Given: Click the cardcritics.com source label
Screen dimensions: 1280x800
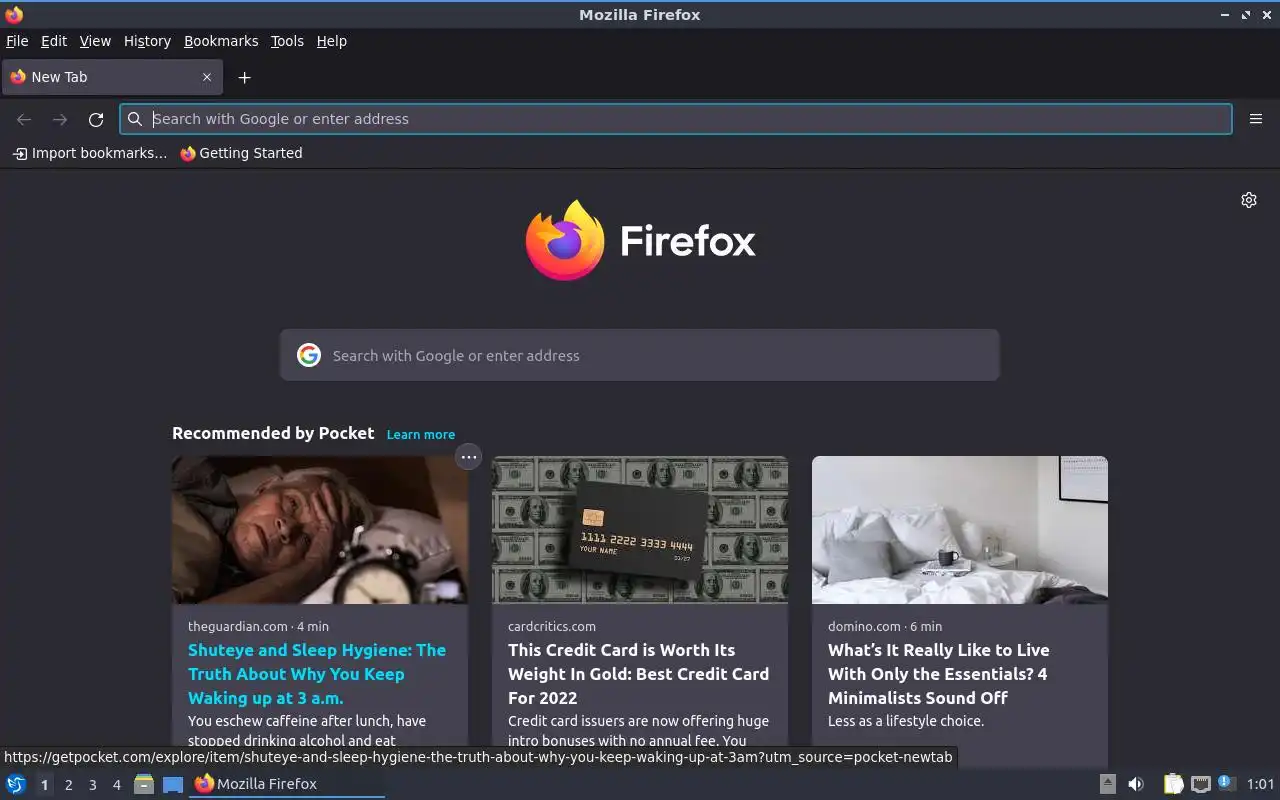Looking at the screenshot, I should click(552, 626).
